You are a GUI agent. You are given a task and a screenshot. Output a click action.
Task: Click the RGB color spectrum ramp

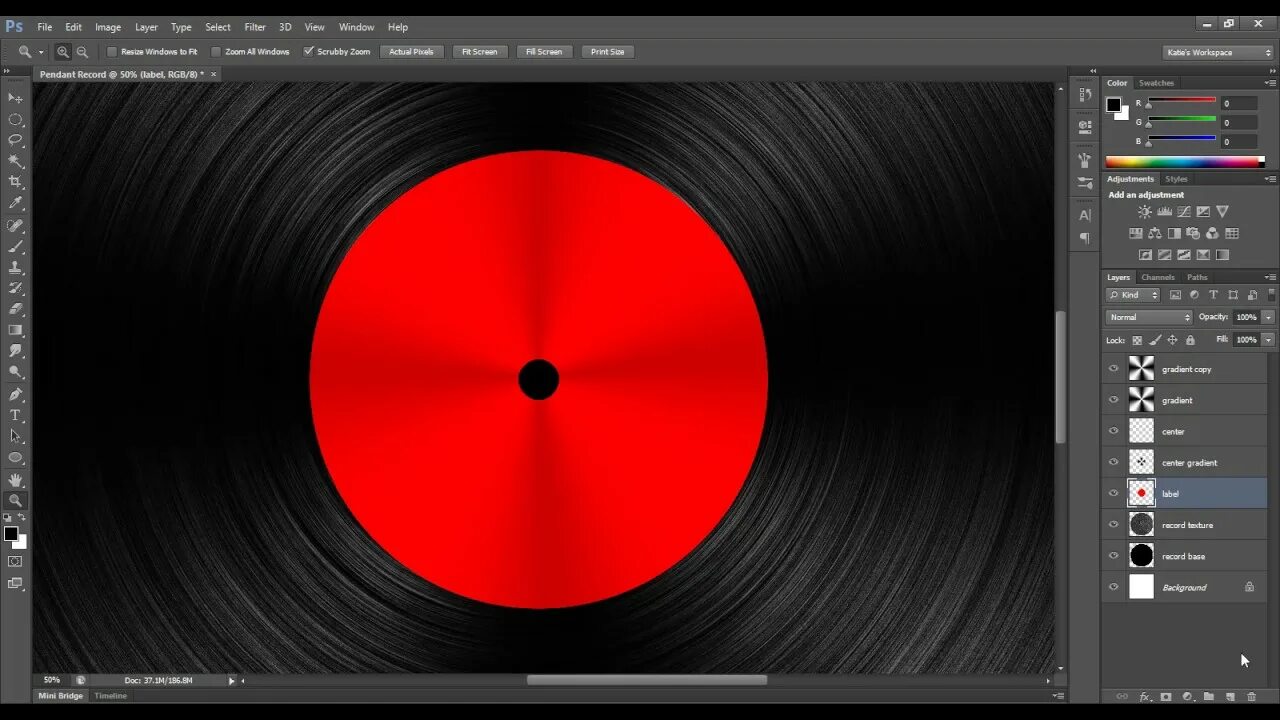click(x=1185, y=161)
